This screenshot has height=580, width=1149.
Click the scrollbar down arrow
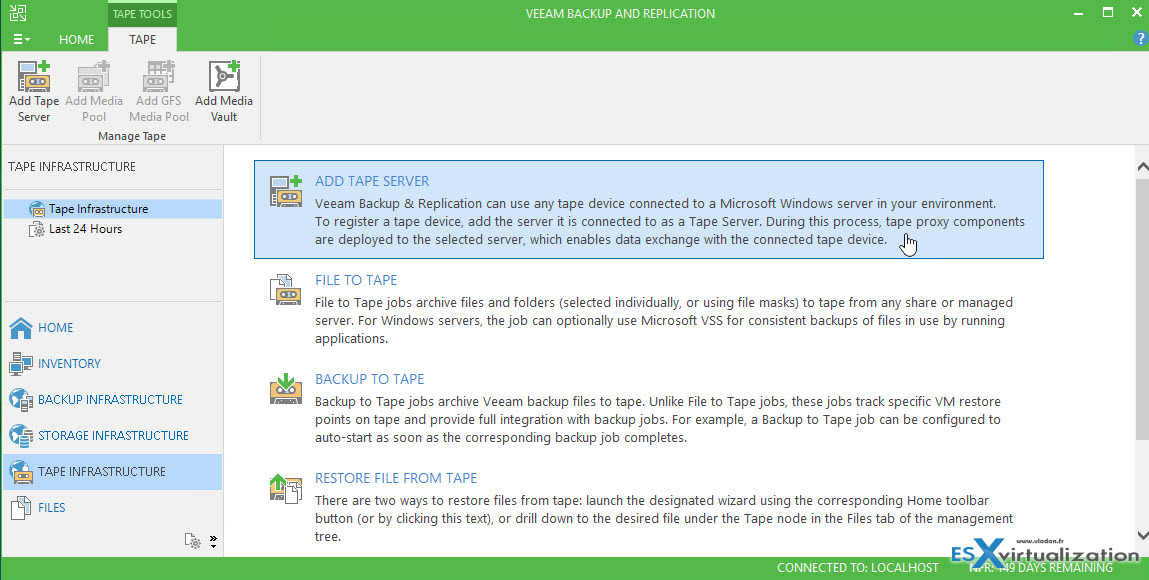click(1142, 535)
